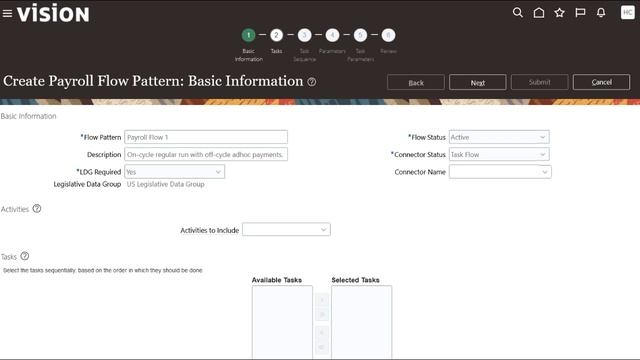Viewport: 640px width, 360px height.
Task: Open help icon beside page title
Action: coord(312,82)
